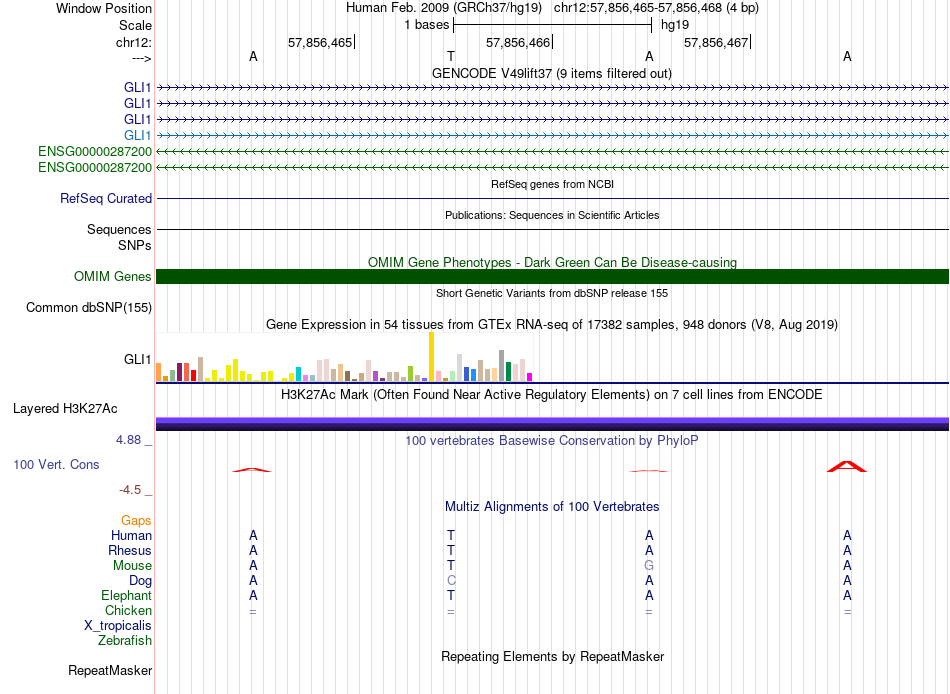Click the orange Gaps label

136,520
